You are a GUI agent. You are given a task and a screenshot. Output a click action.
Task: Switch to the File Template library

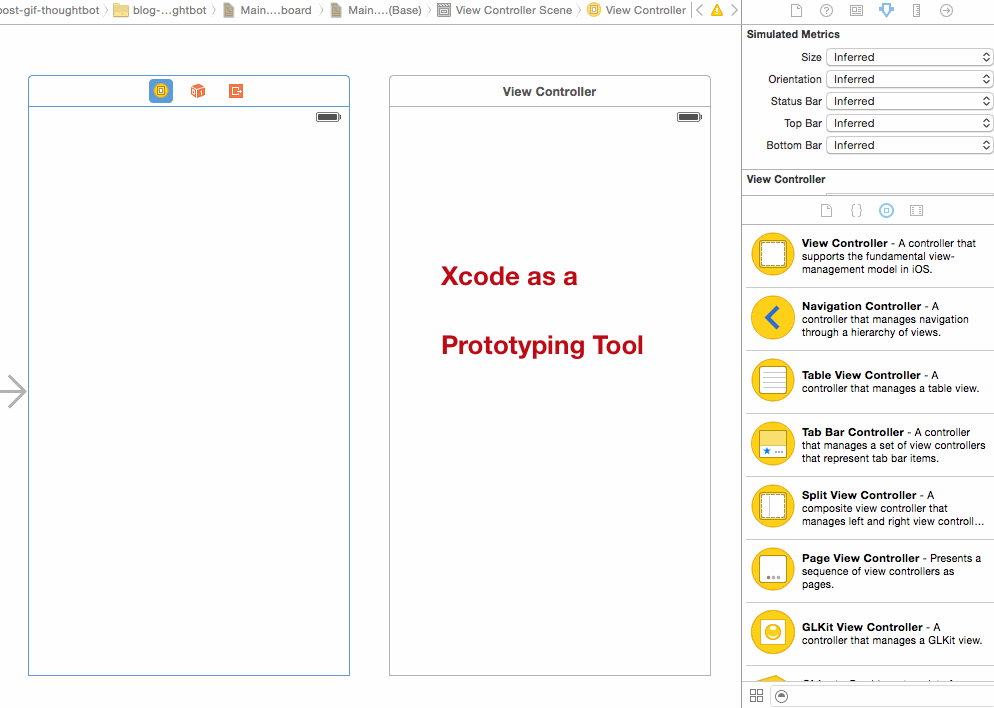click(x=826, y=210)
